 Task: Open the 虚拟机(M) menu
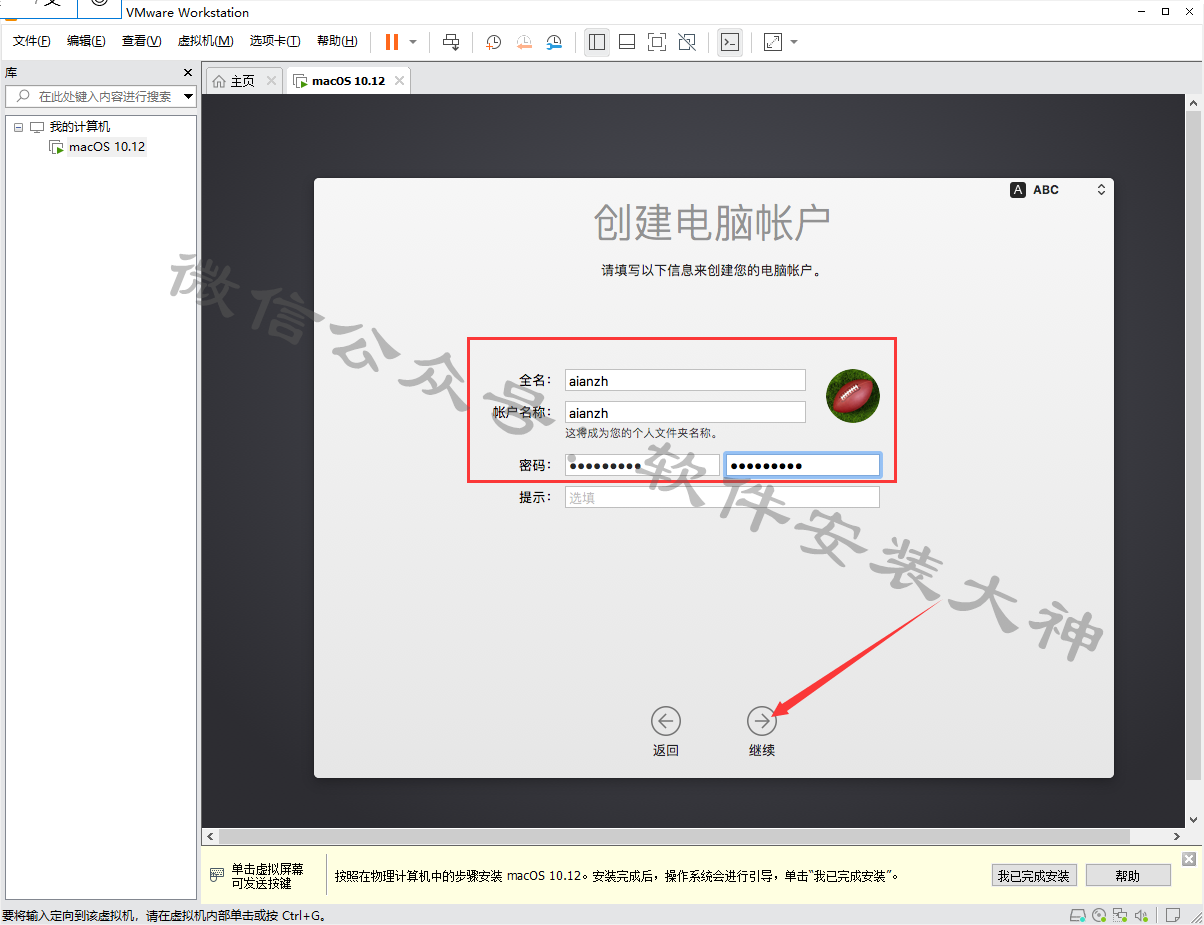pos(205,41)
